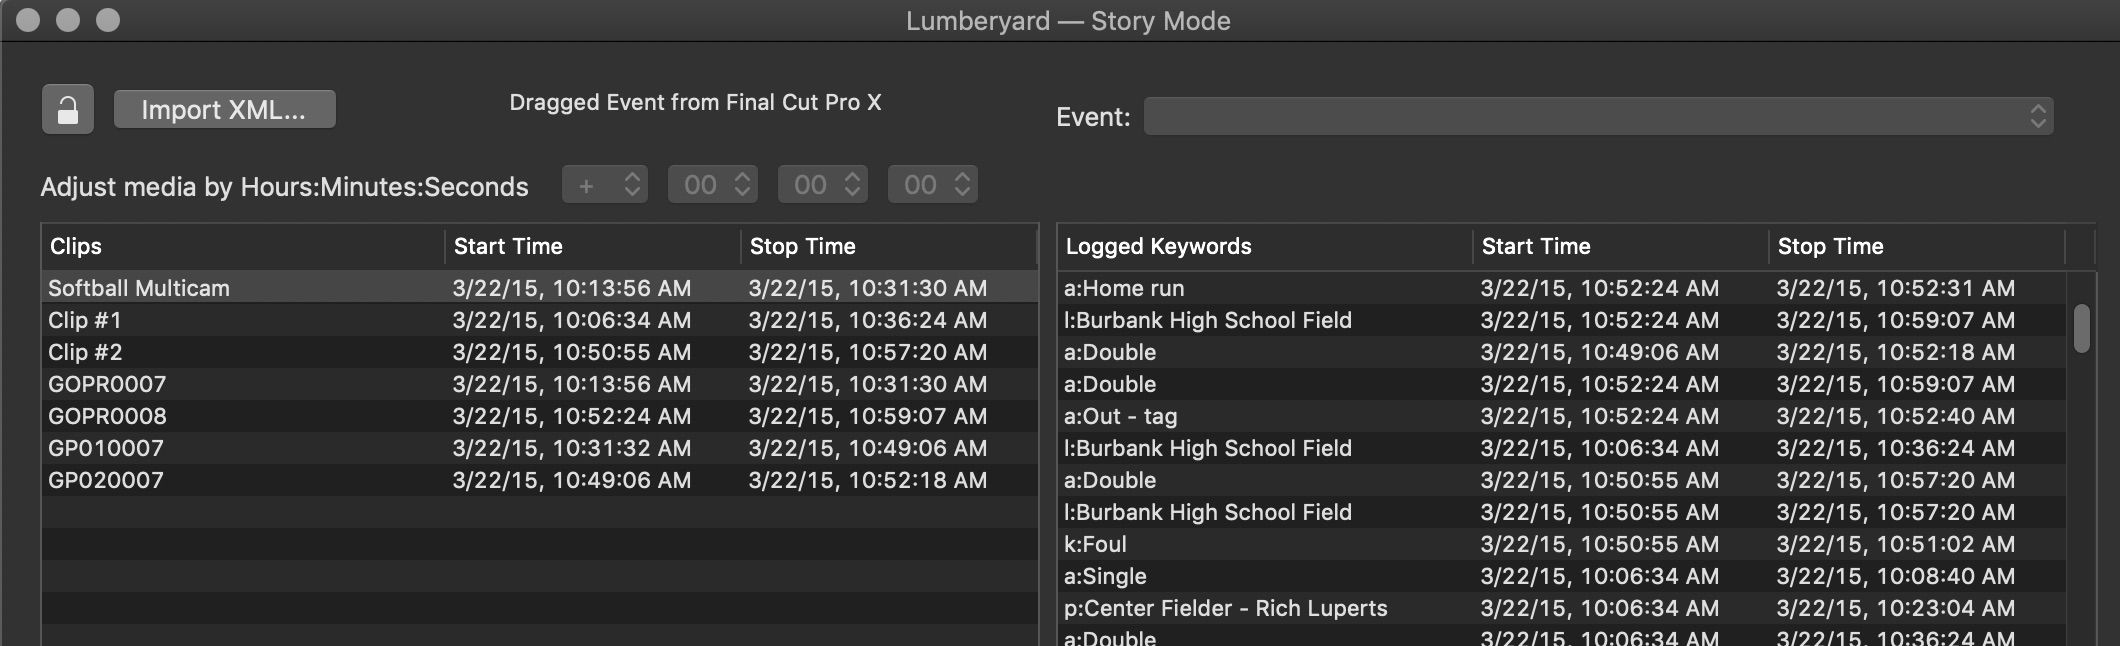The width and height of the screenshot is (2120, 646).
Task: Click the keywords list vertical scrollbar
Action: point(2081,328)
